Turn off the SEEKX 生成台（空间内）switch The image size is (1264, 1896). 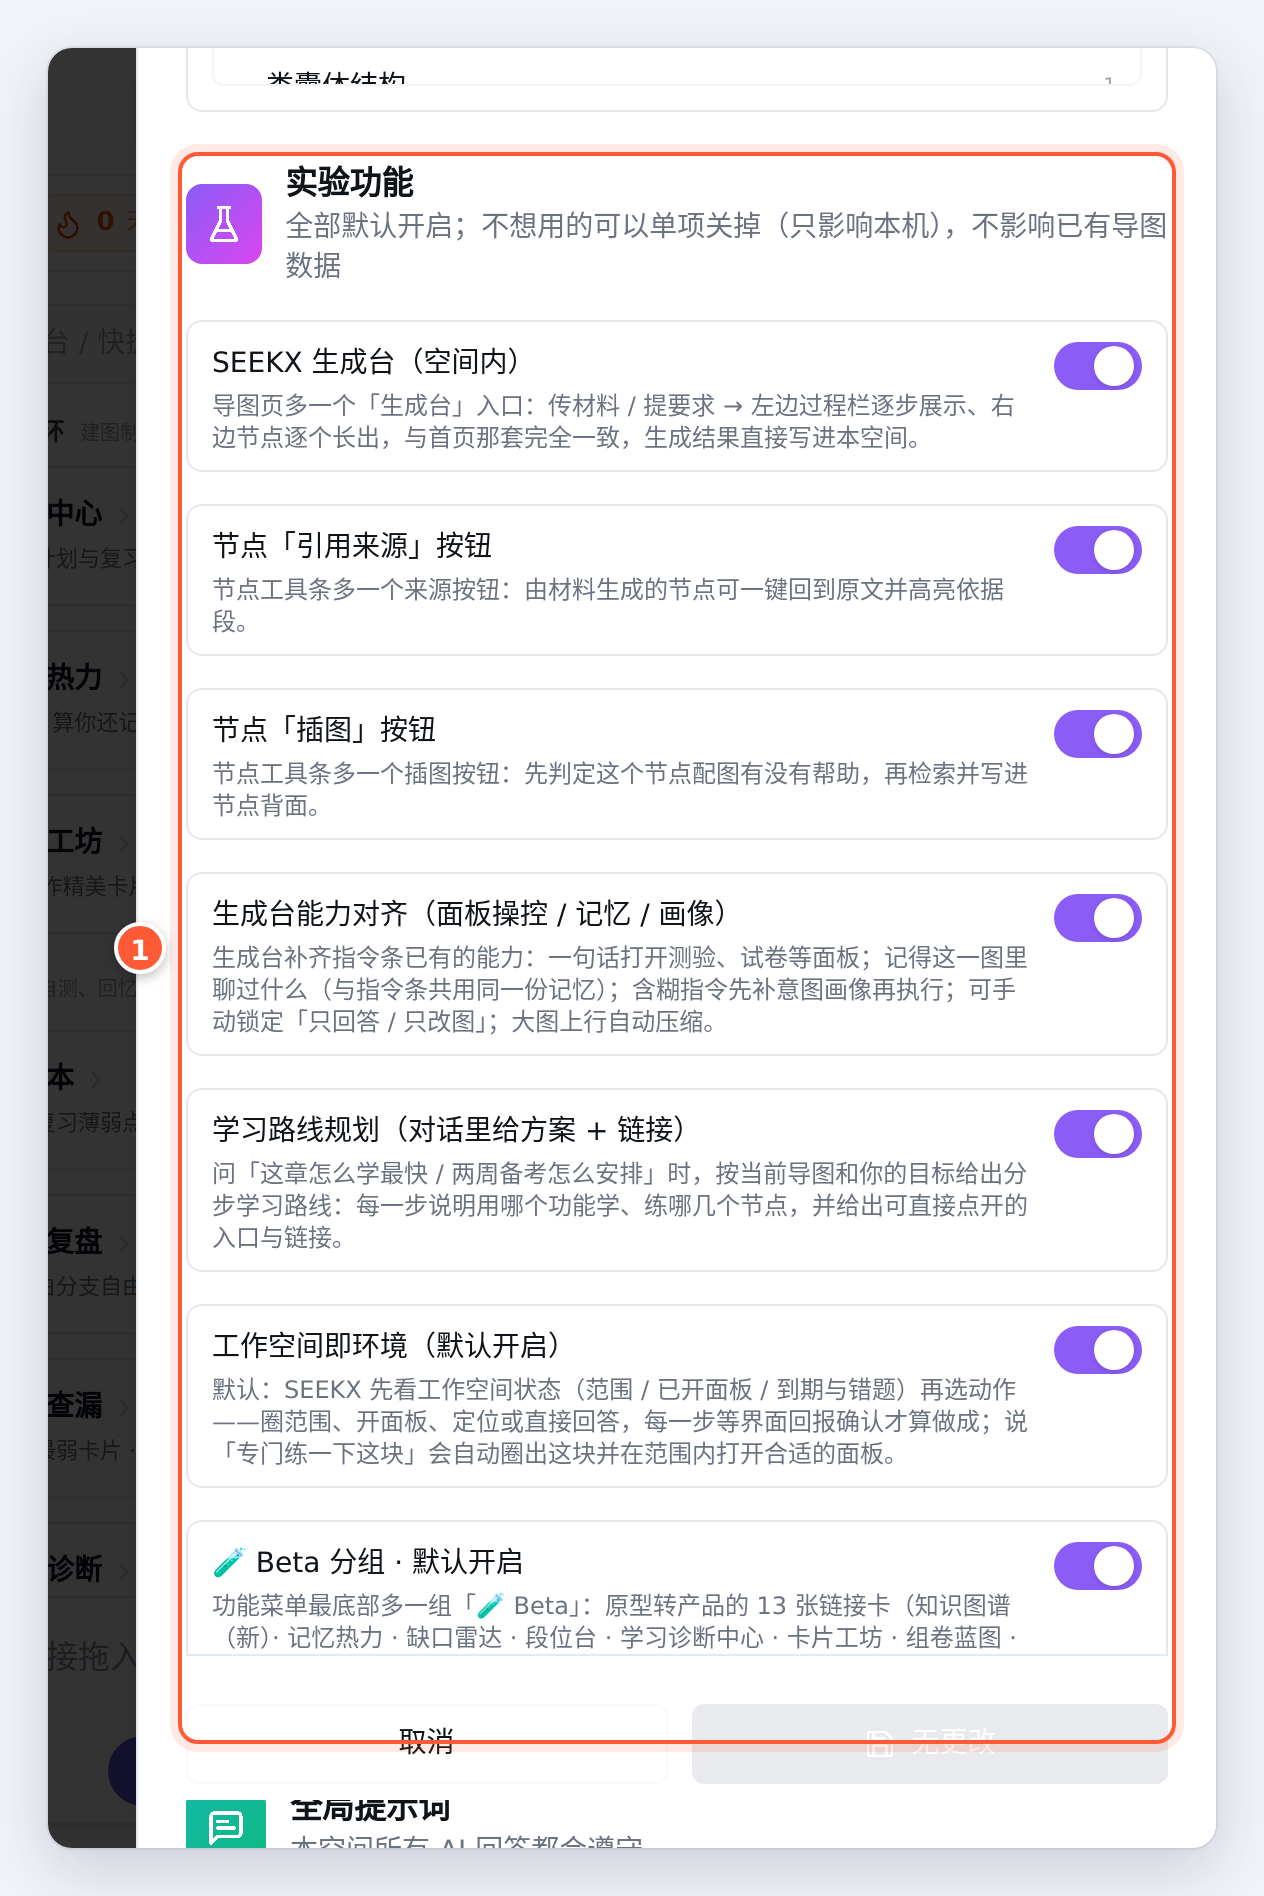click(x=1098, y=366)
